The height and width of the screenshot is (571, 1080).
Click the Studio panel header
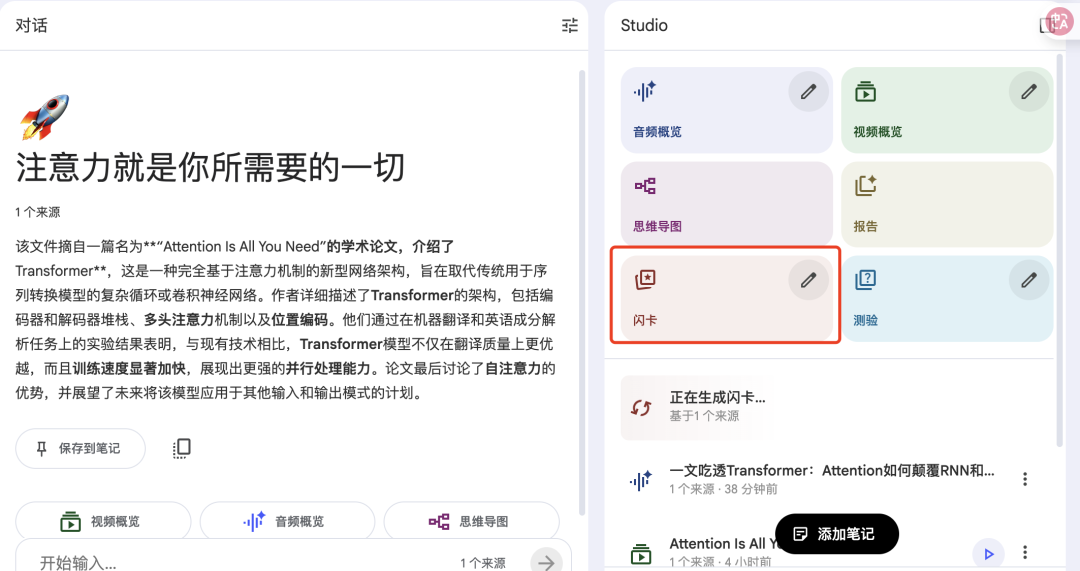[644, 25]
